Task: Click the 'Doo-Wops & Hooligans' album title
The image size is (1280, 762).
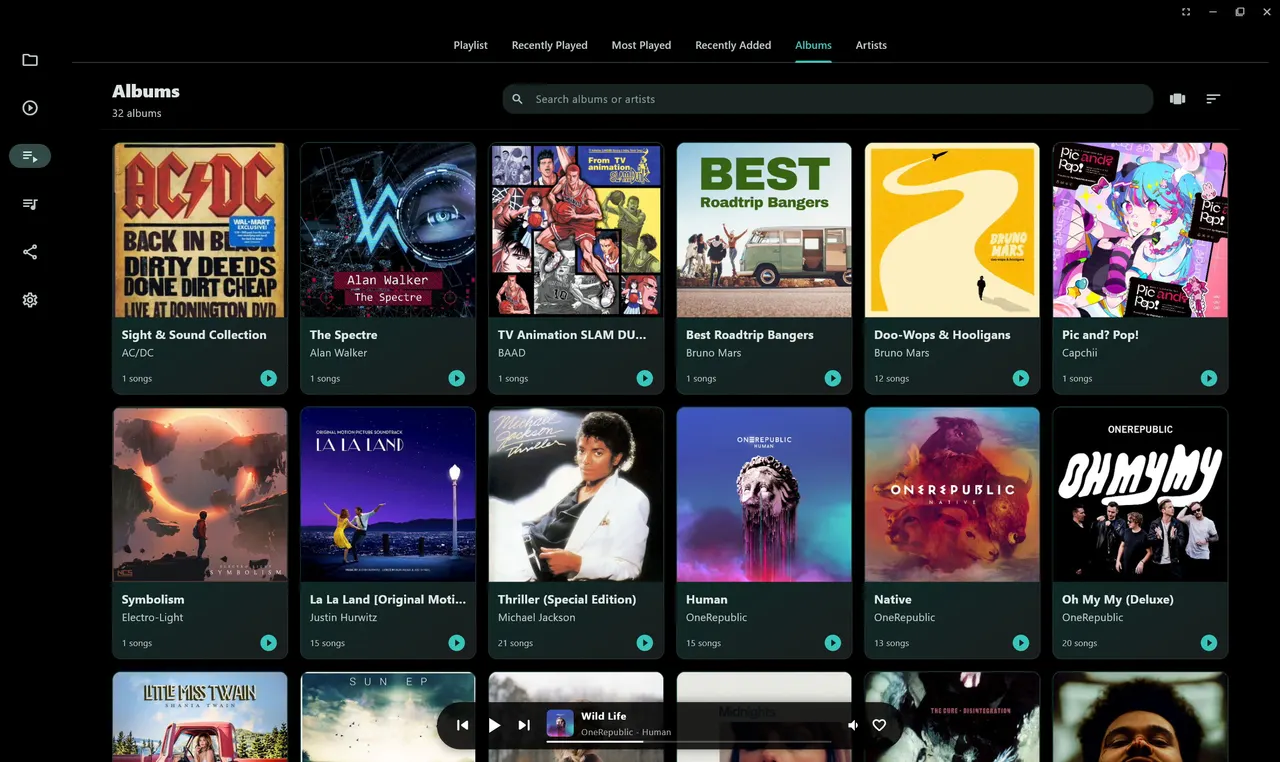Action: [x=940, y=335]
